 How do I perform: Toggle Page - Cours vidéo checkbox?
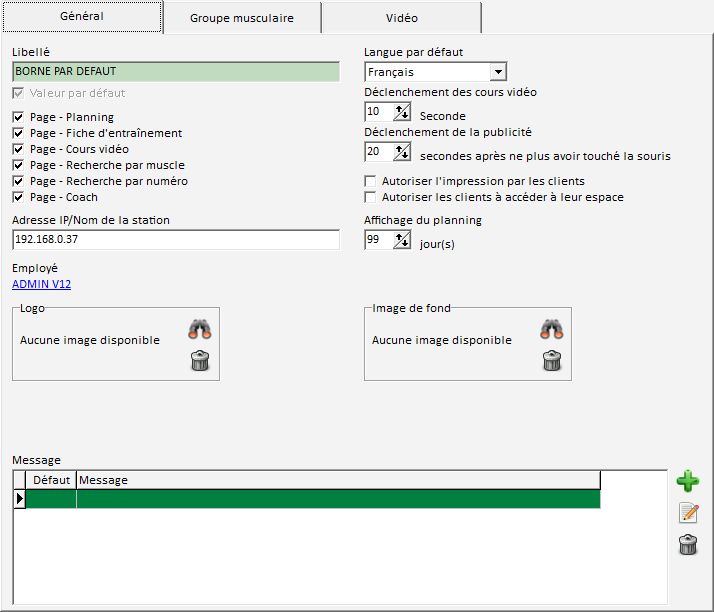point(18,149)
